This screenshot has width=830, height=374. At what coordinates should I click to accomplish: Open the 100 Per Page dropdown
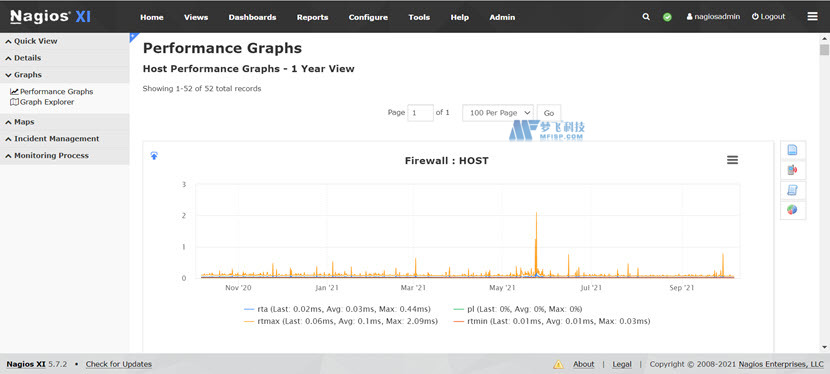tap(498, 113)
